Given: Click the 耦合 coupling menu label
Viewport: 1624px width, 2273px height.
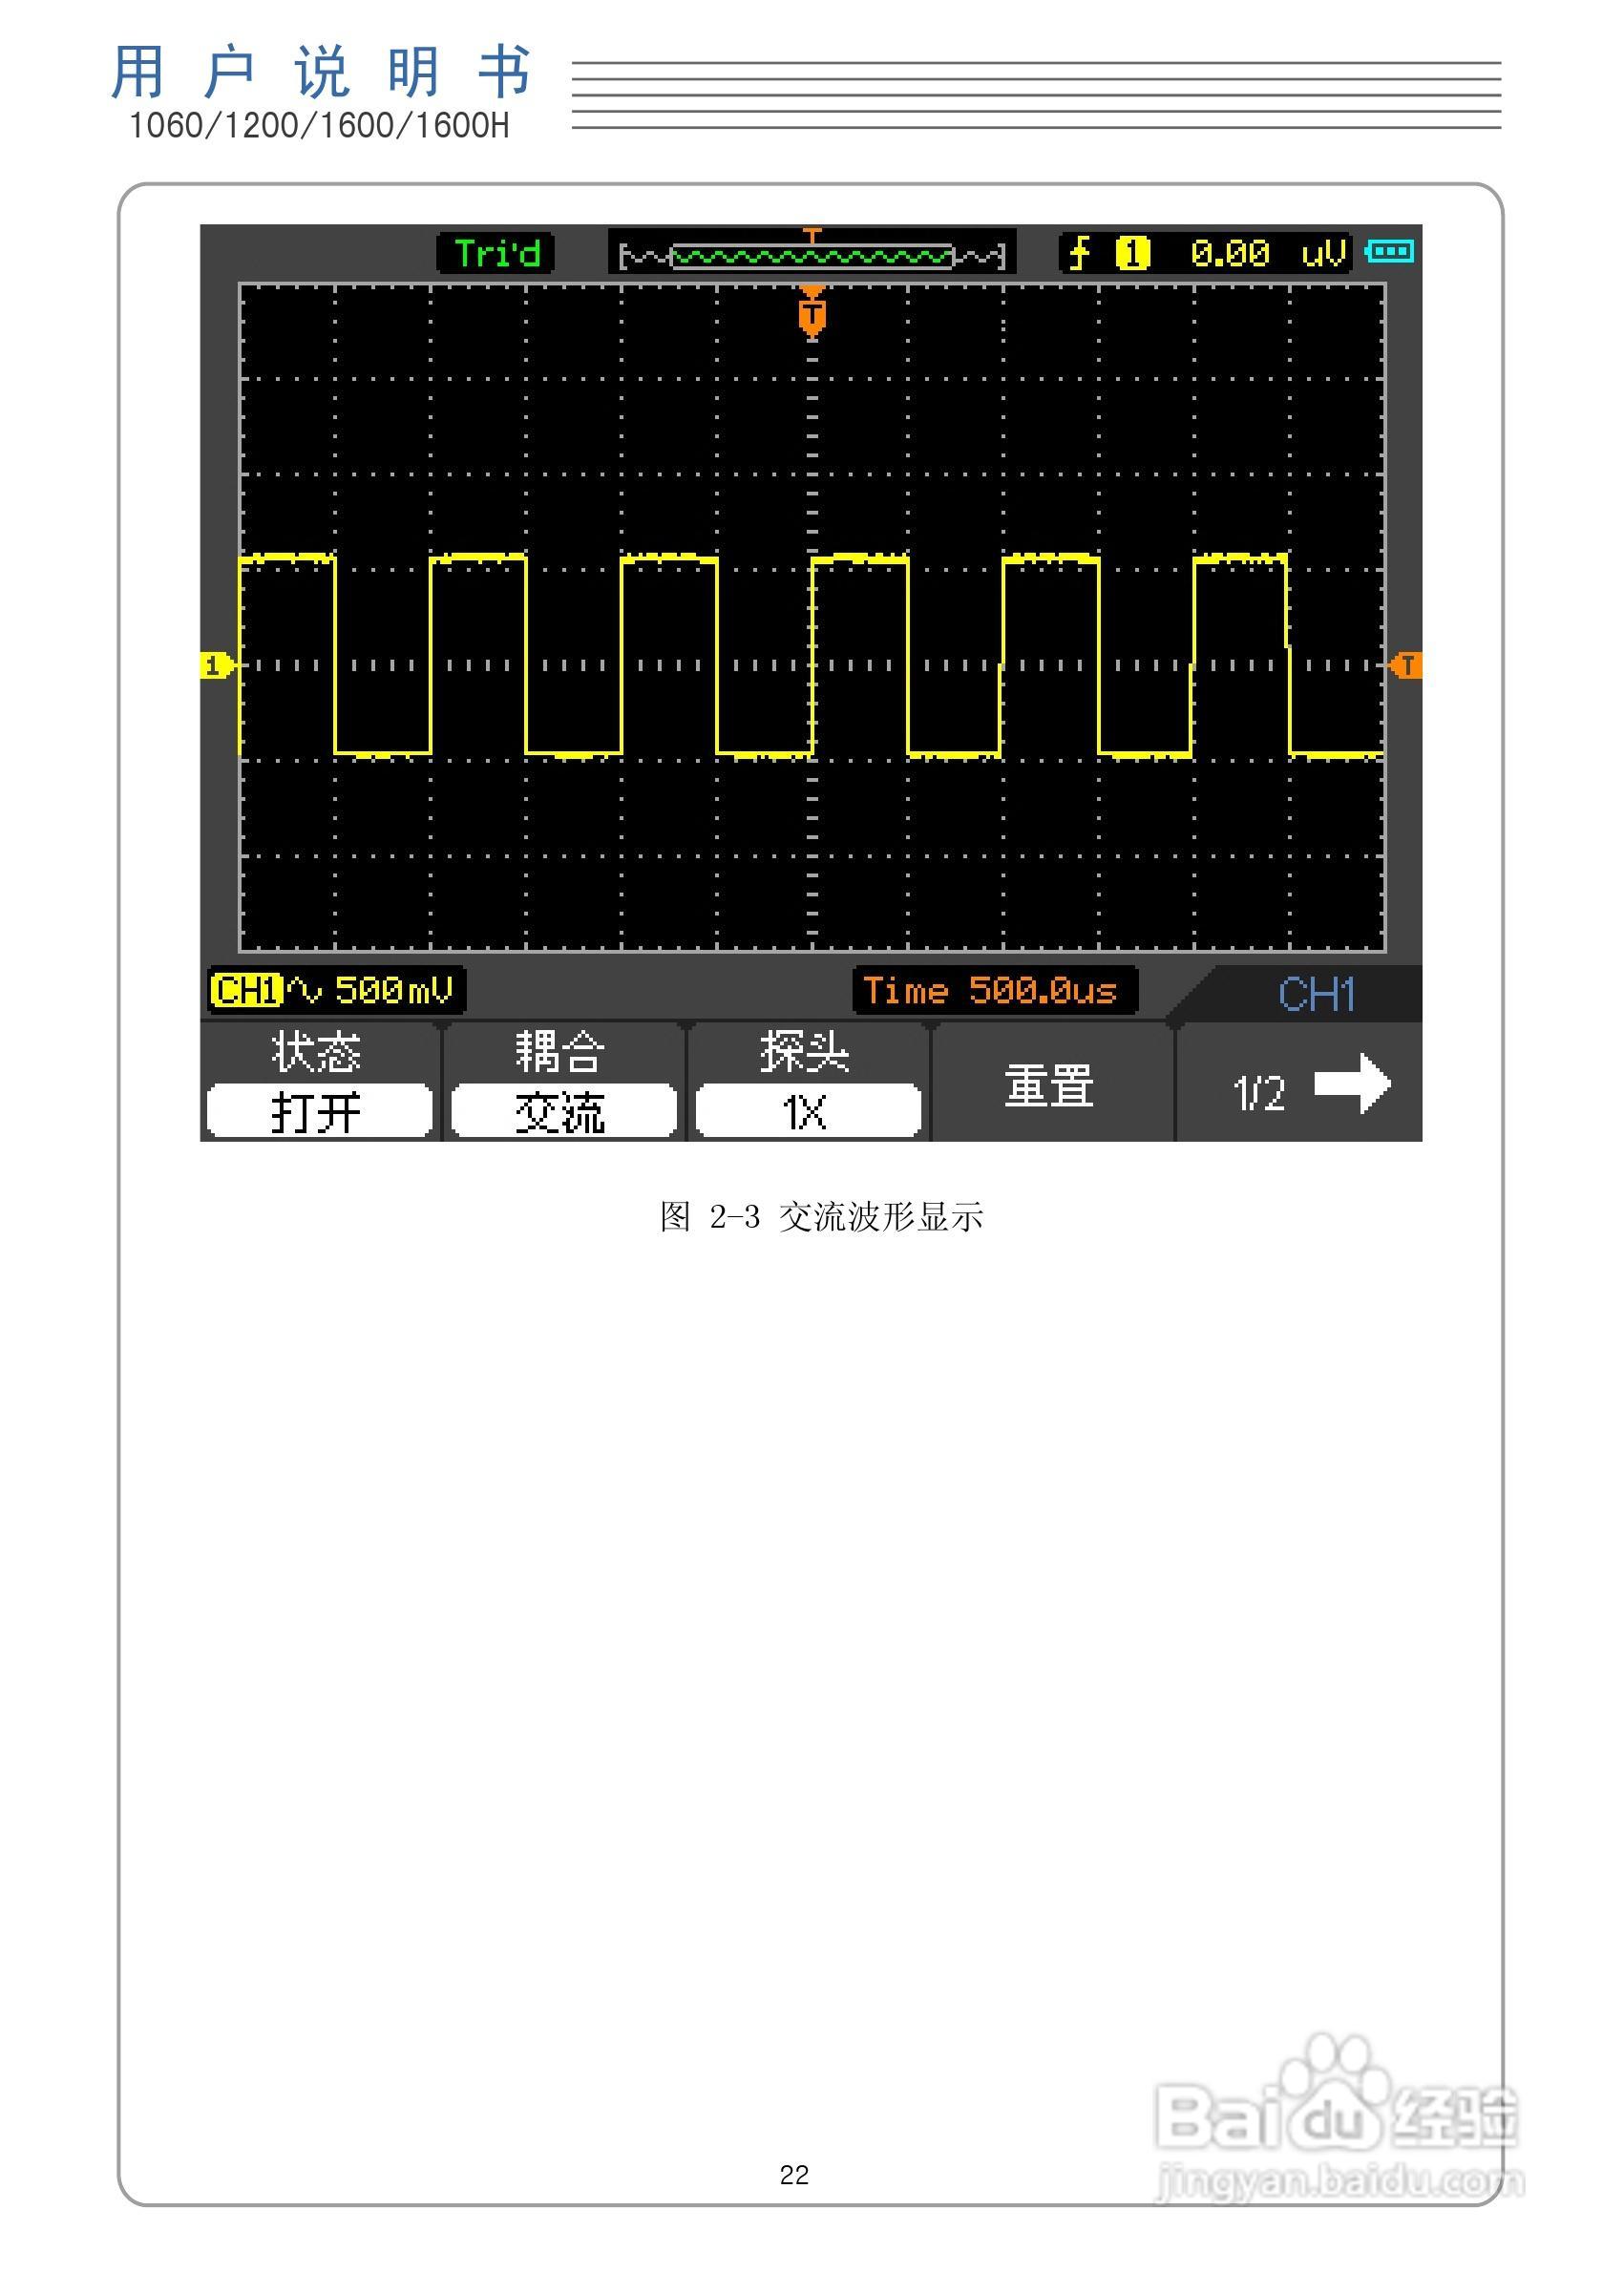Looking at the screenshot, I should click(561, 1052).
